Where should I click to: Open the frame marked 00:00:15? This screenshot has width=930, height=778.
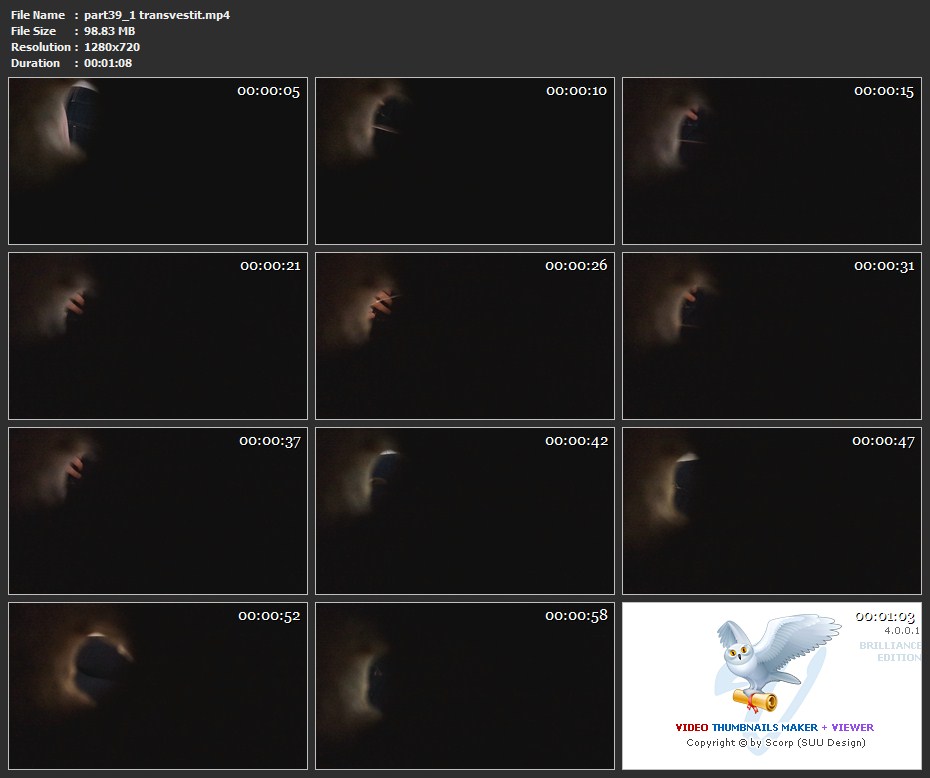point(772,161)
